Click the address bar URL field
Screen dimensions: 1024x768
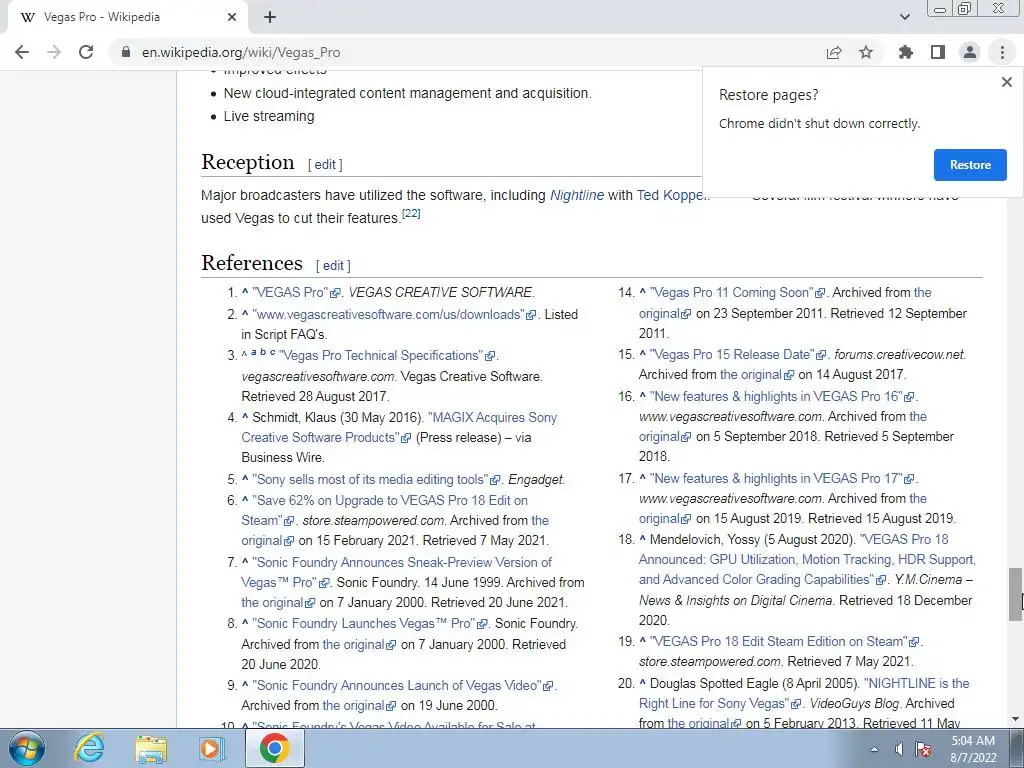457,52
